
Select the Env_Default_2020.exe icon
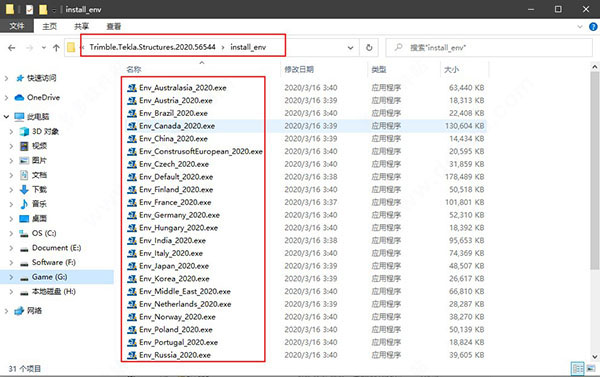click(x=132, y=177)
